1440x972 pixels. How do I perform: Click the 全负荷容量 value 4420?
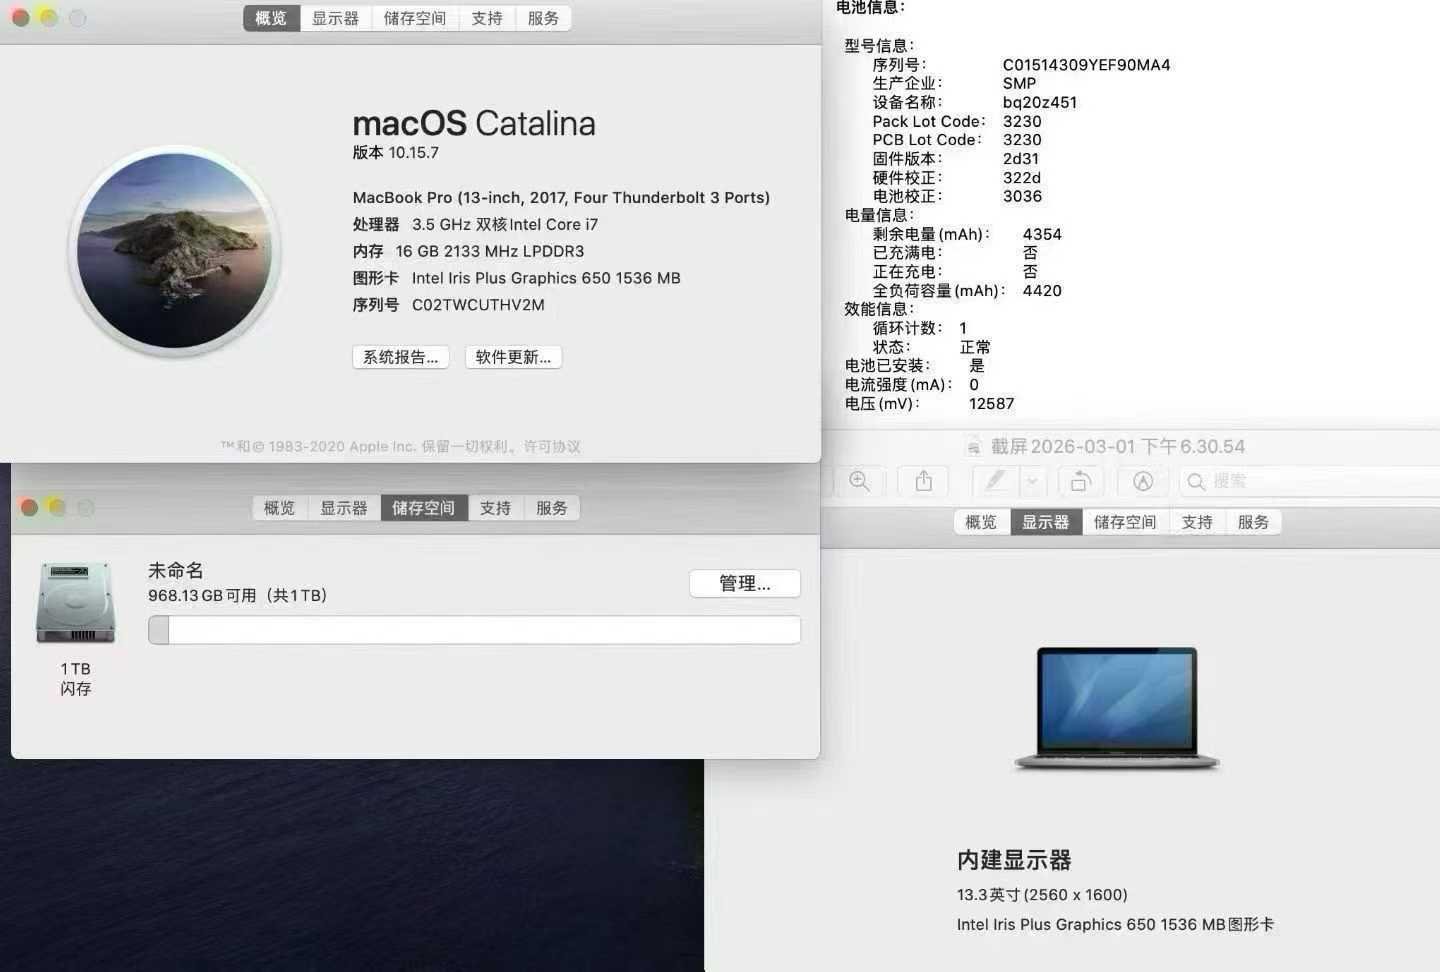coord(1042,291)
